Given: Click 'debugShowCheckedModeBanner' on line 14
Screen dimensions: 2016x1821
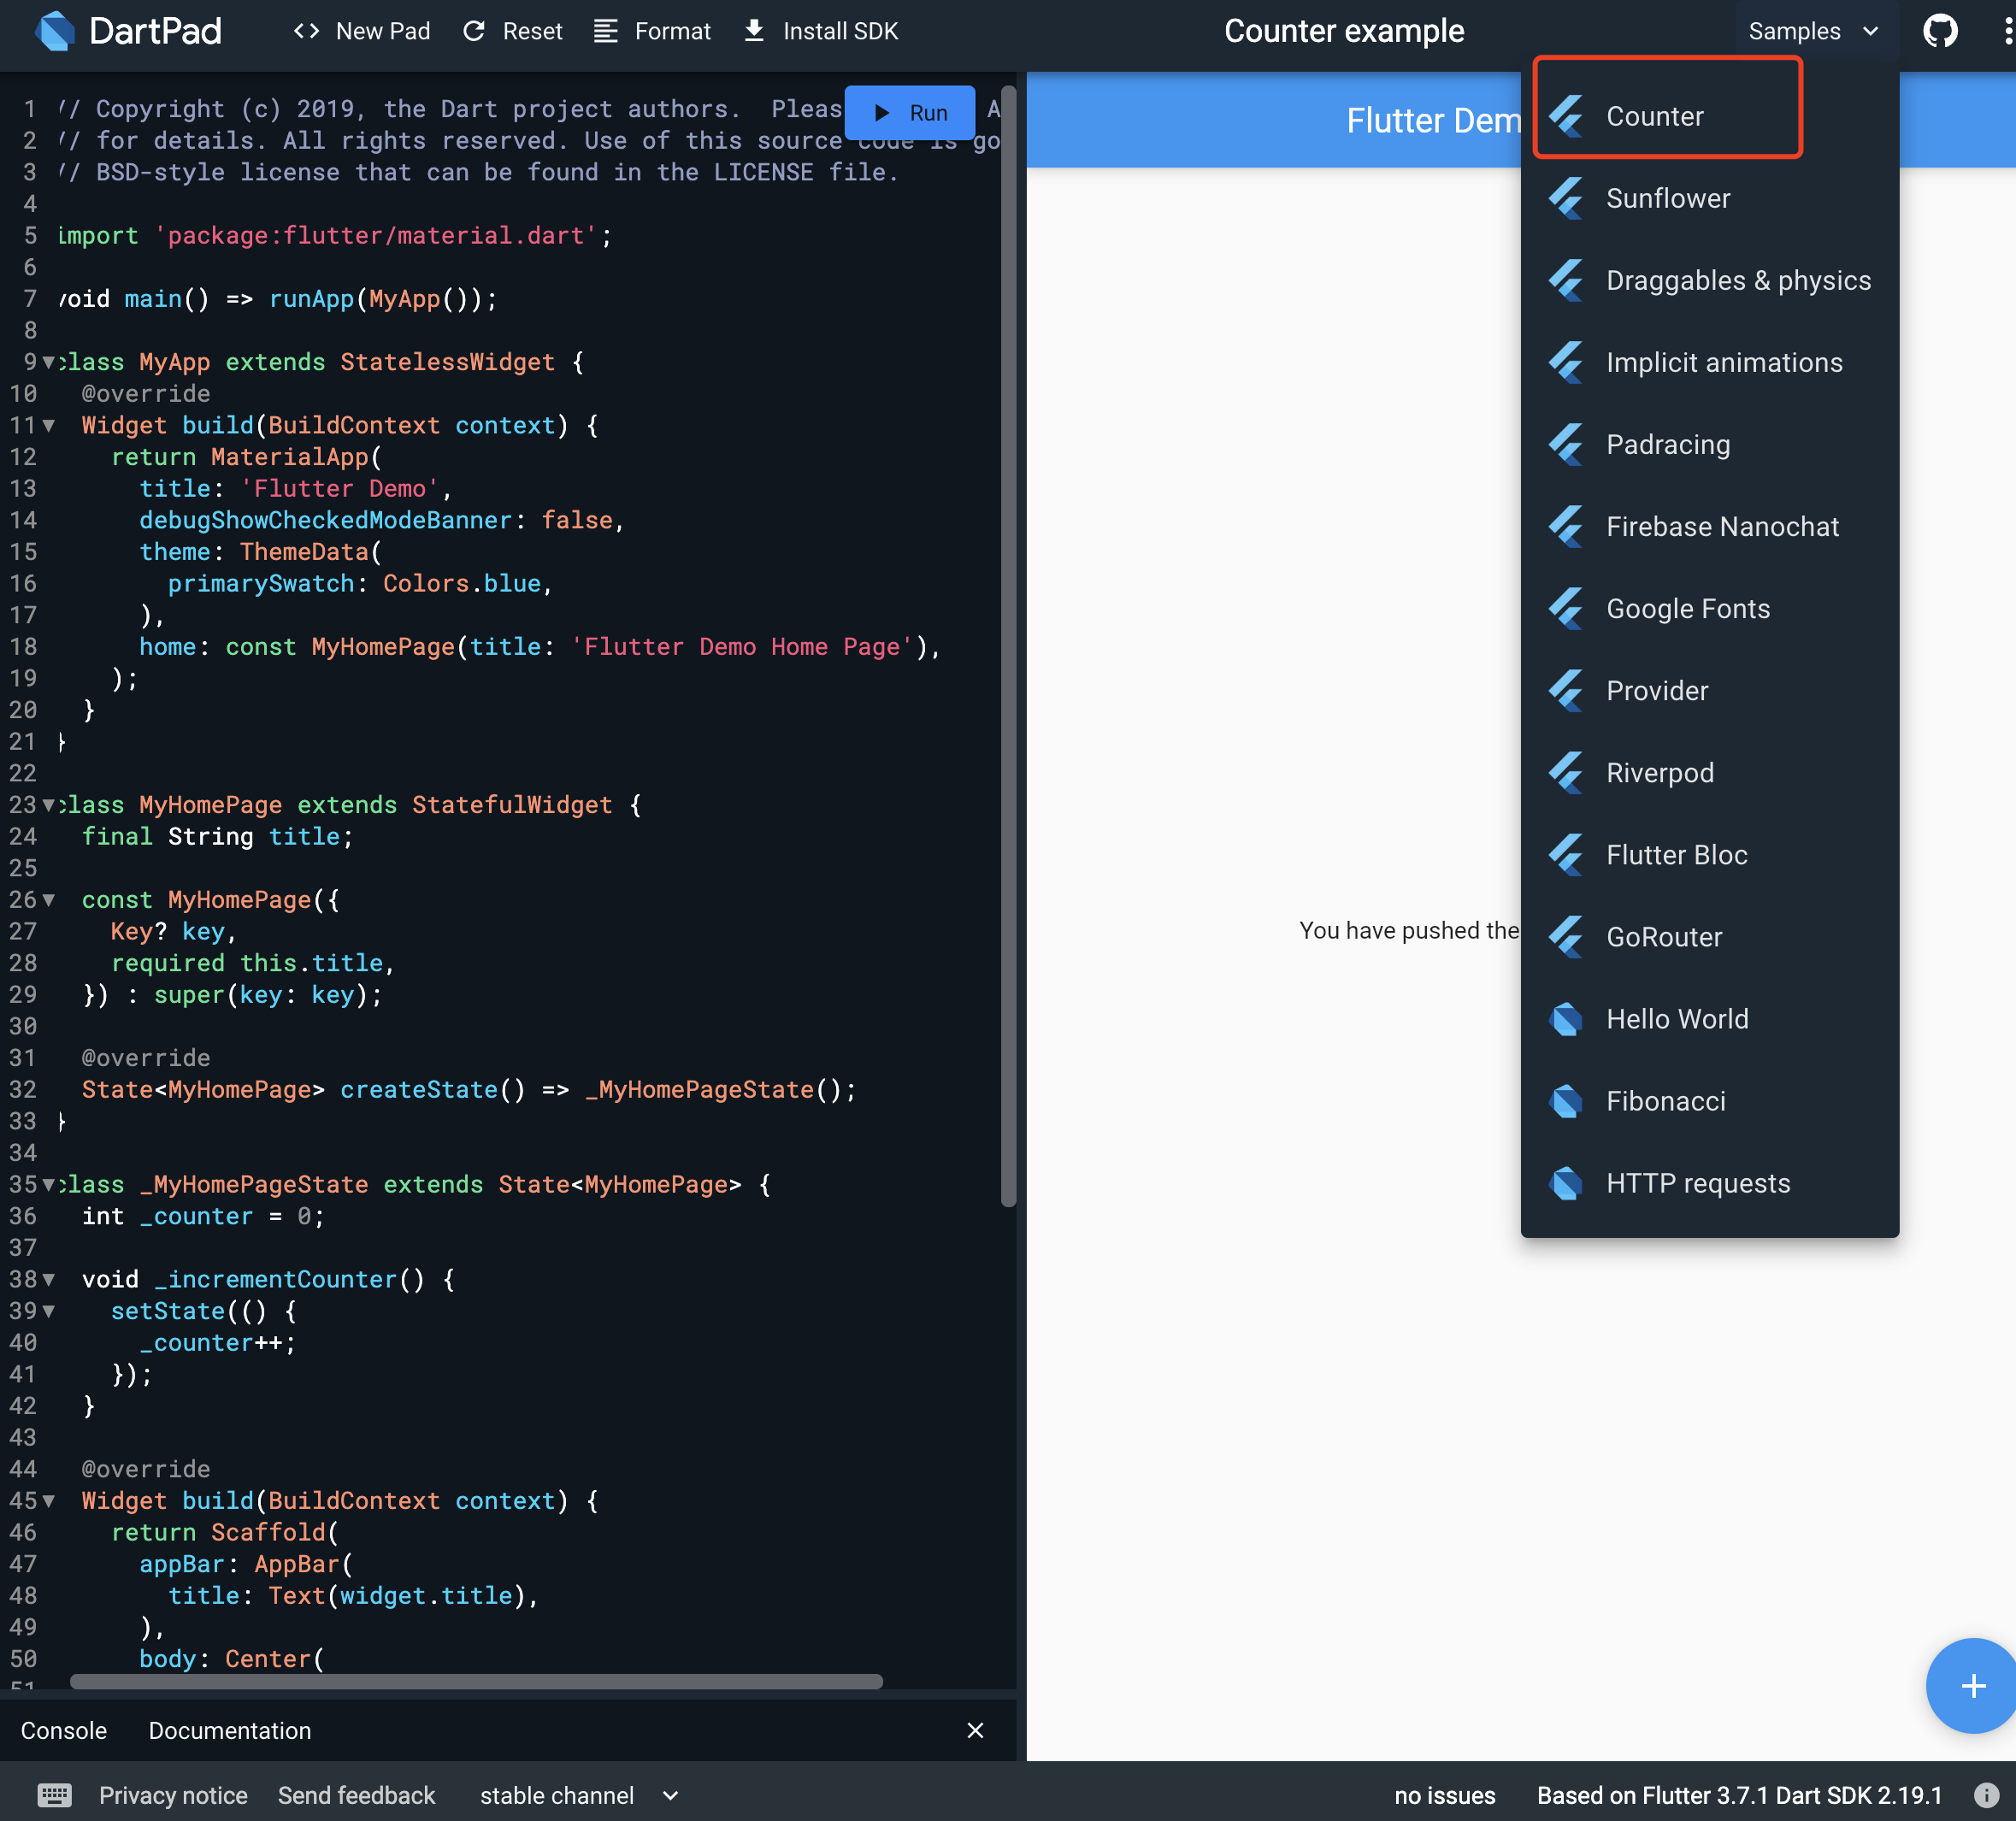Looking at the screenshot, I should tap(325, 520).
